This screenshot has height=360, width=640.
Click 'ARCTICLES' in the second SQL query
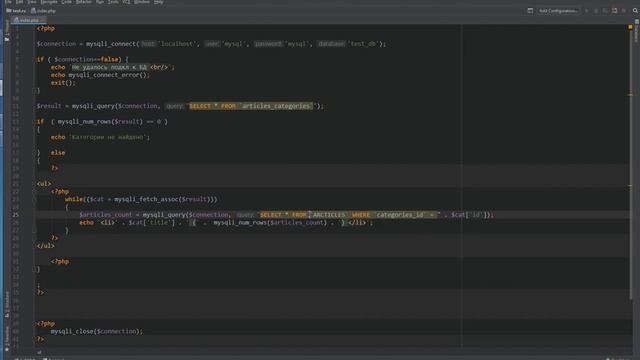(x=329, y=215)
